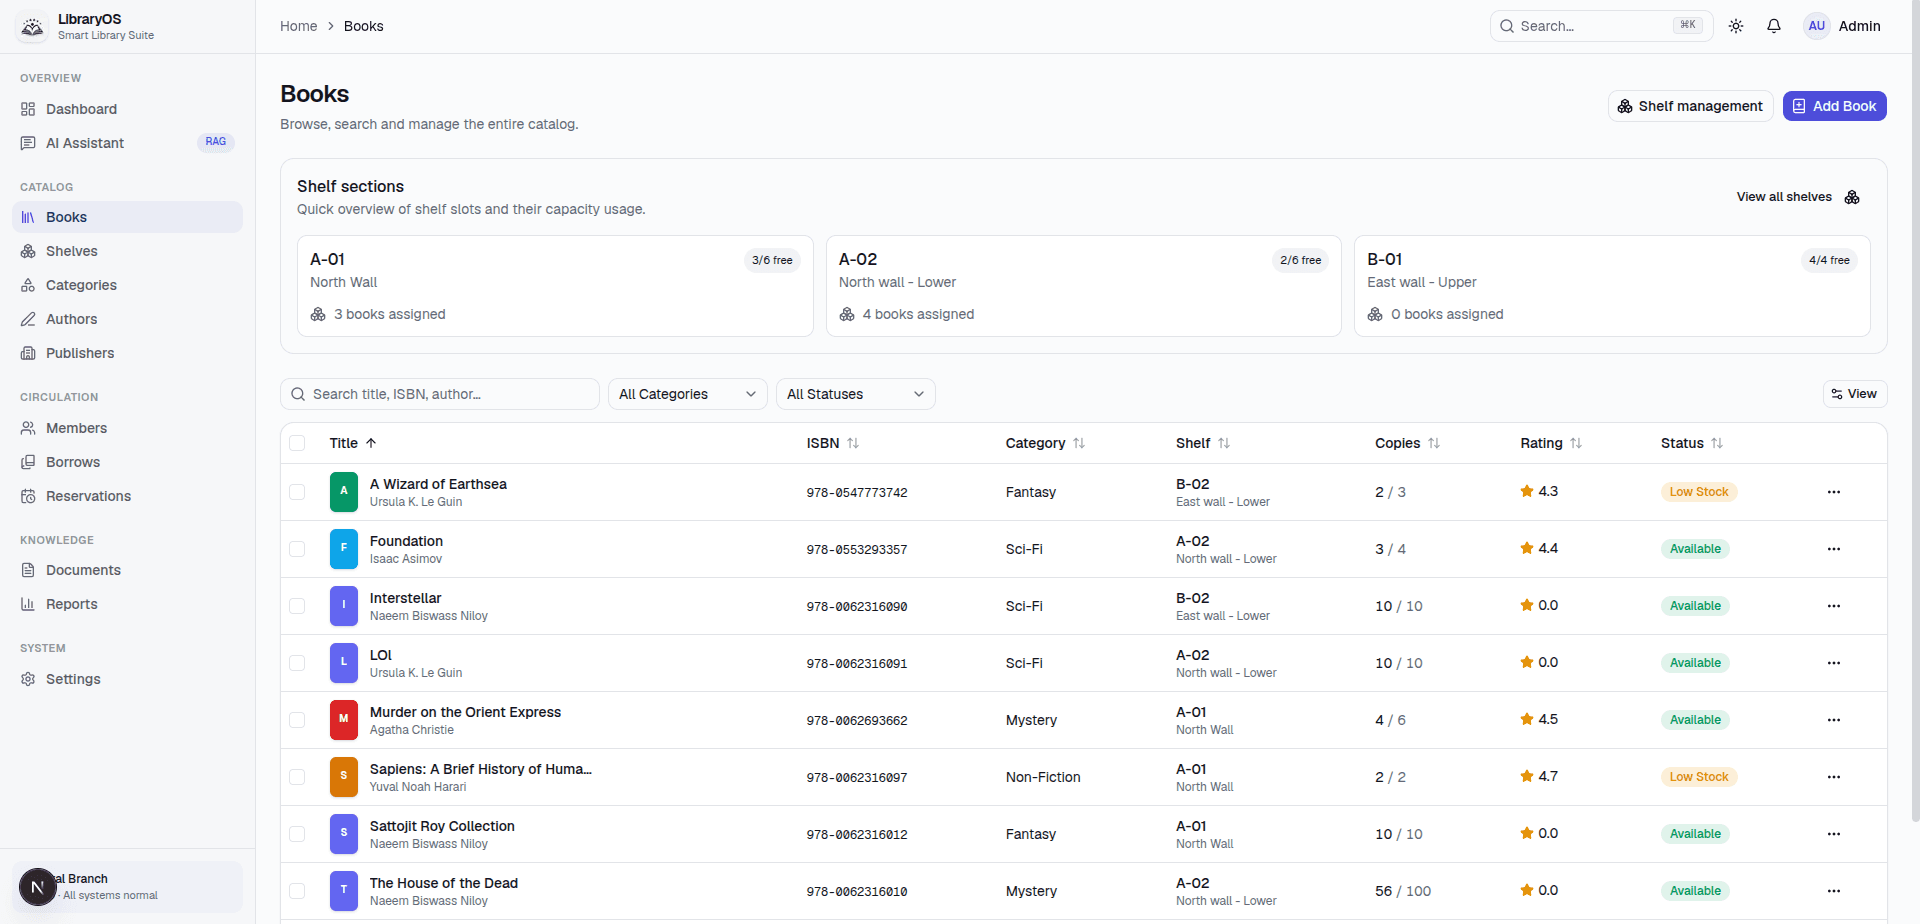1920x924 pixels.
Task: Focus the Search title, ISBN, author field
Action: [440, 394]
